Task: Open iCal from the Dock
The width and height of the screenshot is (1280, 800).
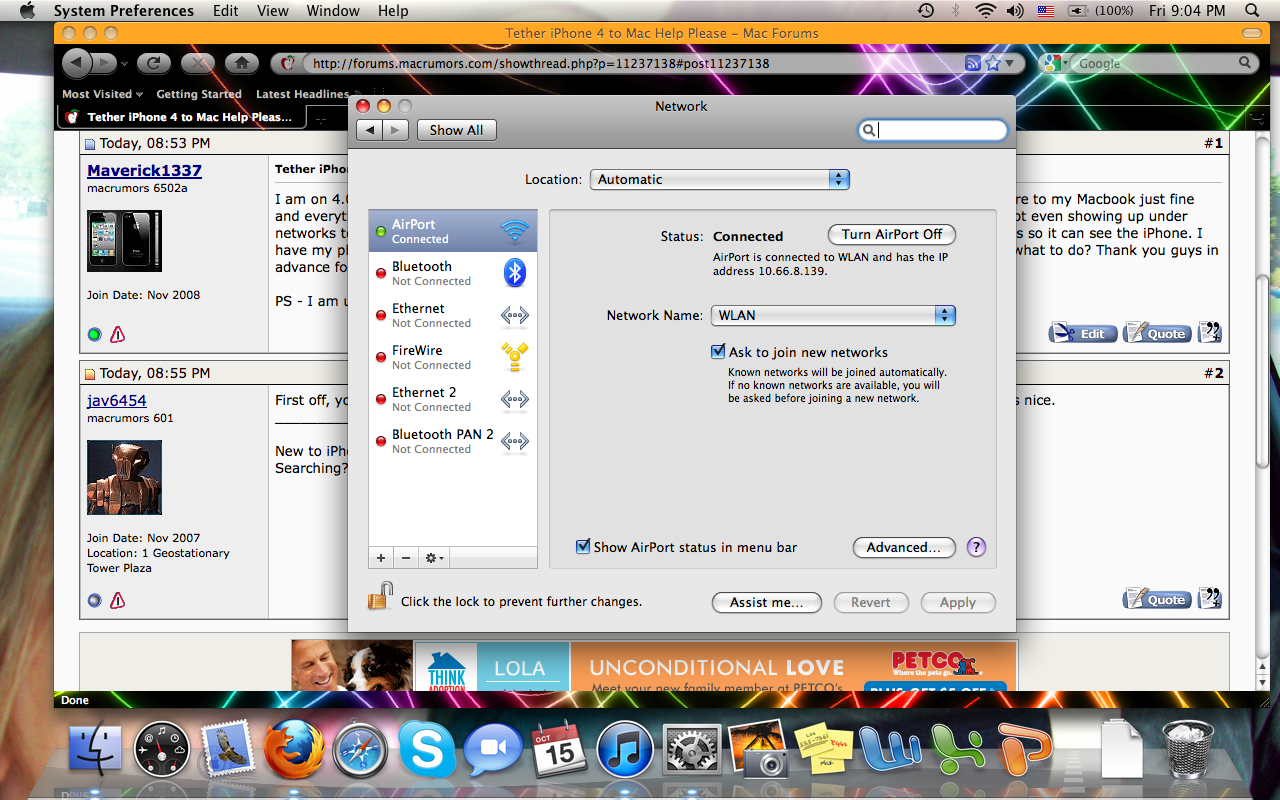Action: (x=559, y=750)
